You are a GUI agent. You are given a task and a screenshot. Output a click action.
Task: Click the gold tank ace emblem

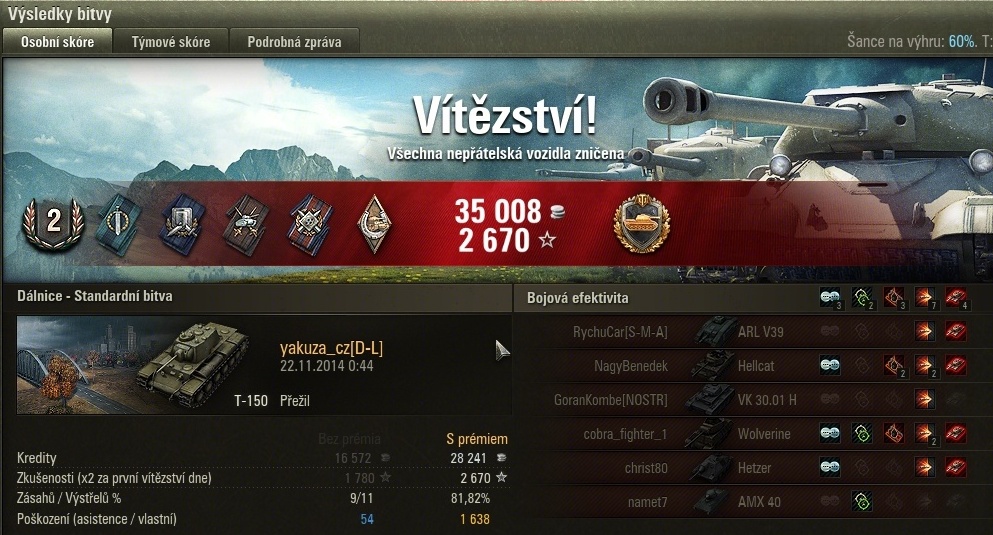pos(642,223)
